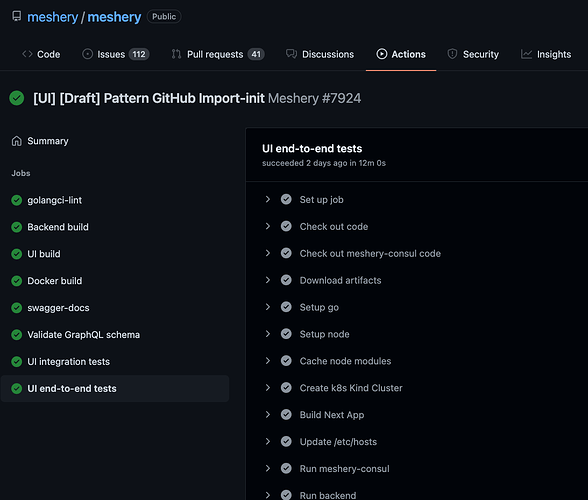Click the green check next to Backend build

click(x=16, y=227)
